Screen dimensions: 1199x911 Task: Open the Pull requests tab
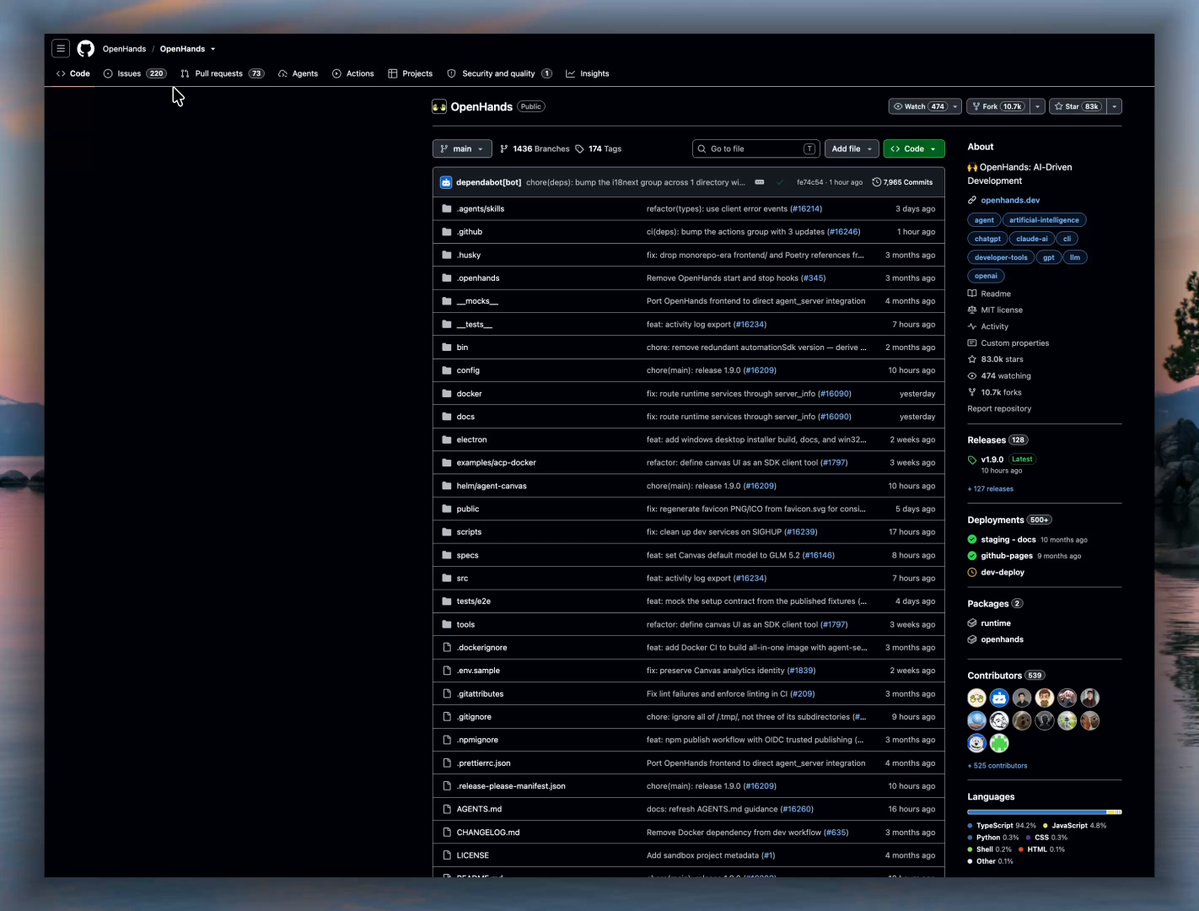tap(222, 73)
